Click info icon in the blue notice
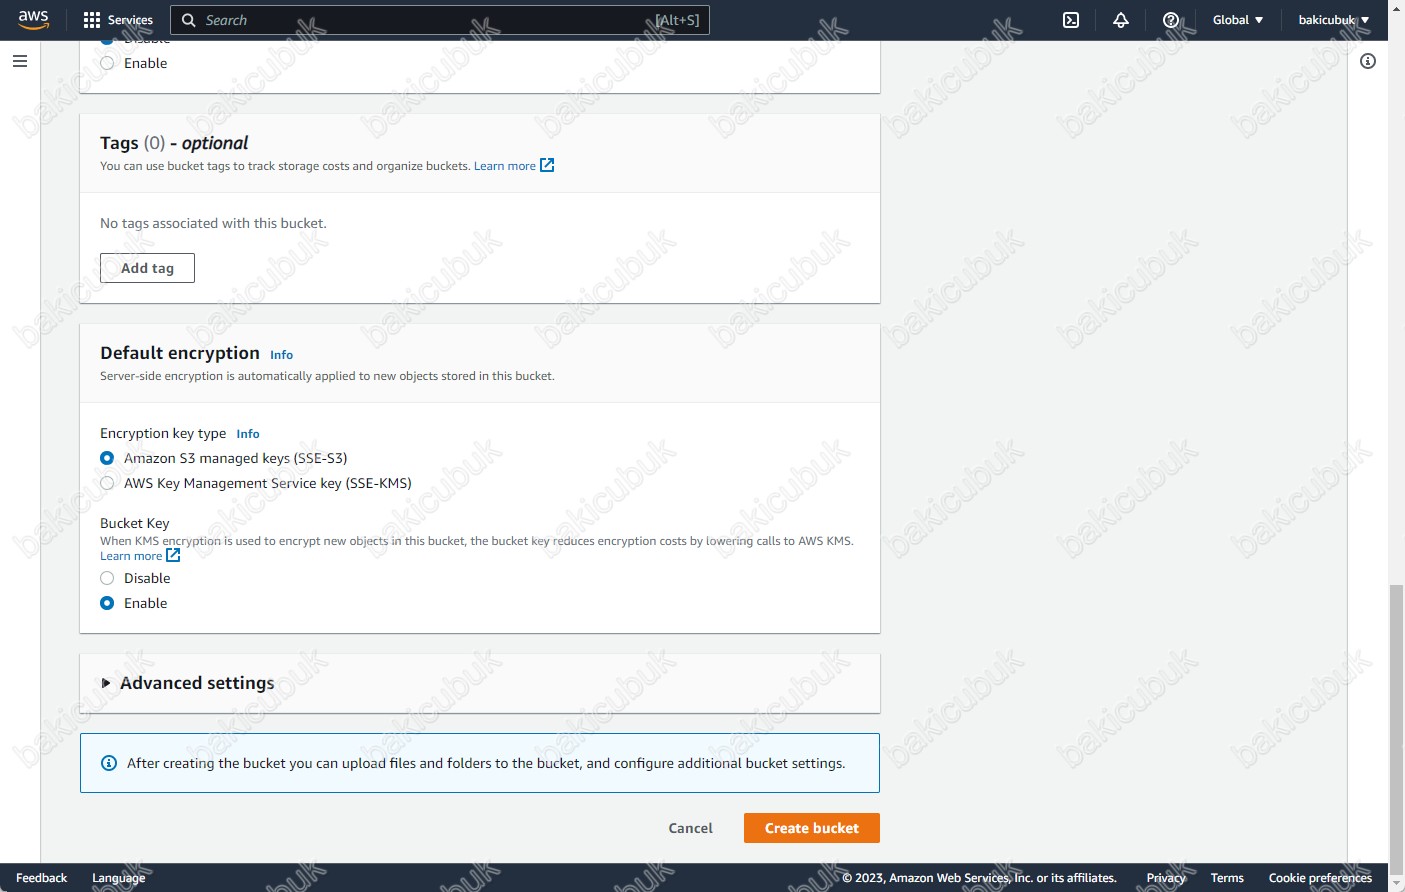Image resolution: width=1405 pixels, height=892 pixels. coord(109,763)
